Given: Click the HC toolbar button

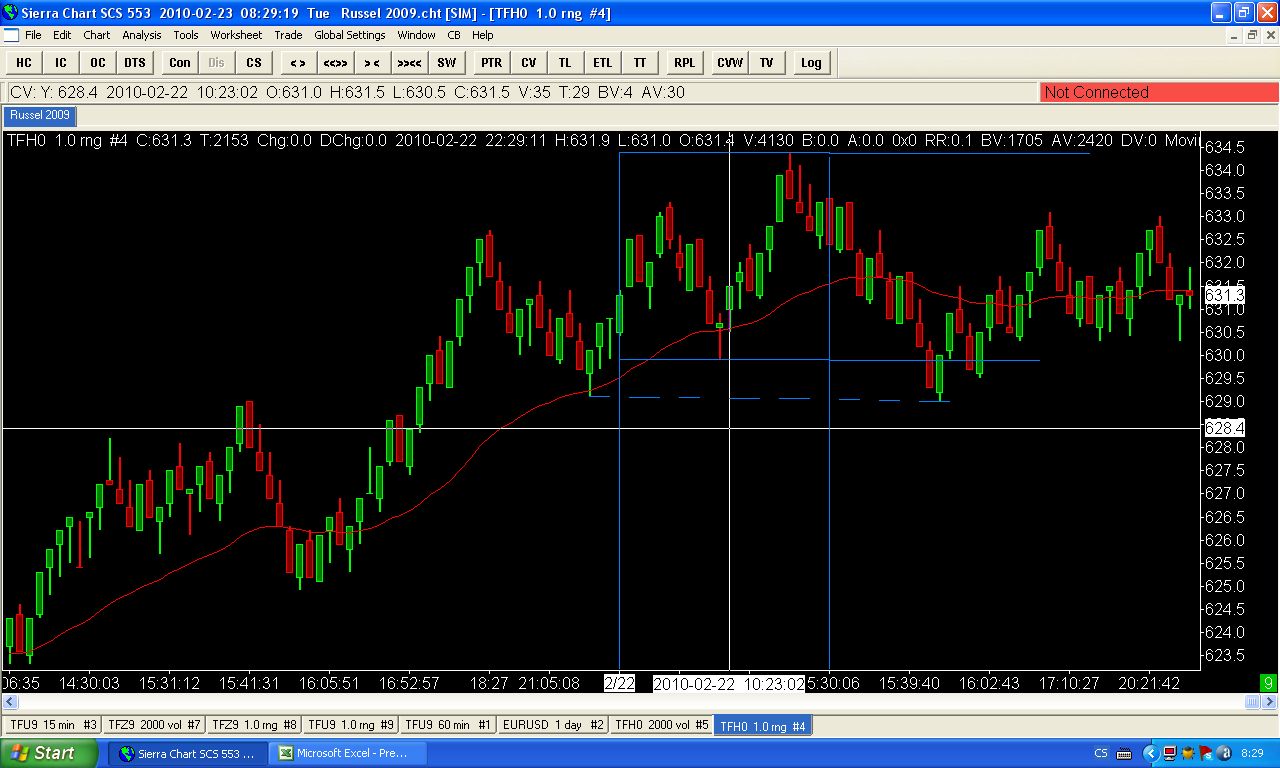Looking at the screenshot, I should [x=24, y=62].
